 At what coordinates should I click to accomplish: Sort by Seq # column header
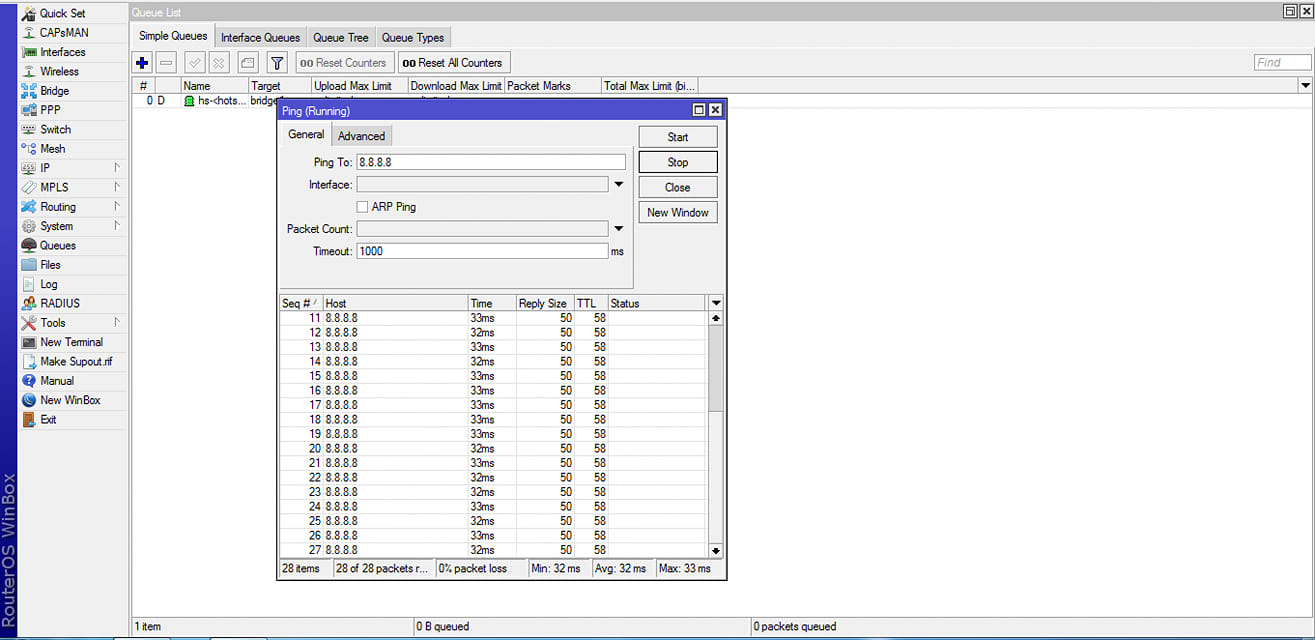pyautogui.click(x=300, y=303)
